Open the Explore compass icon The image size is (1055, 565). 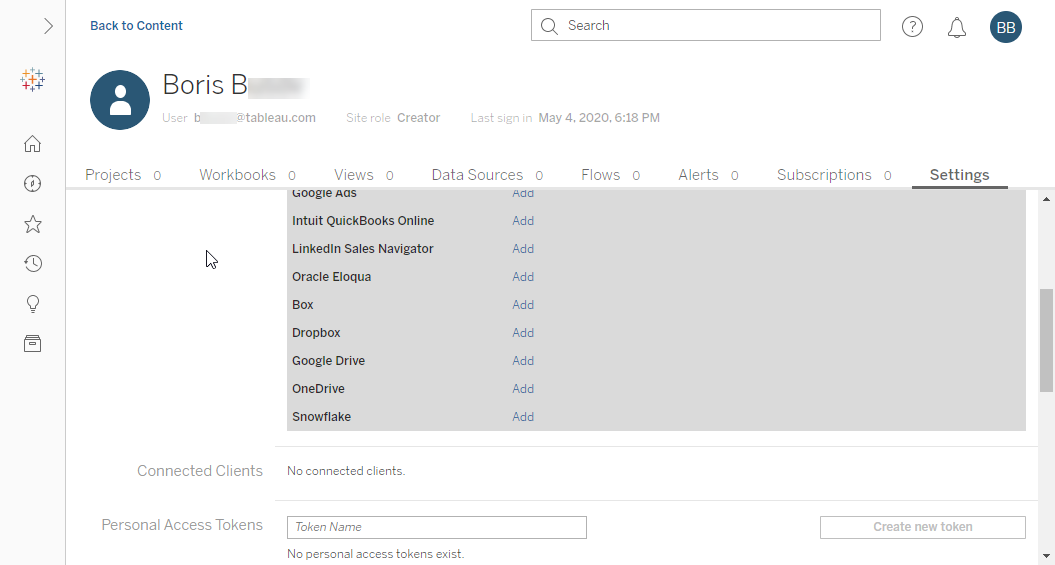pos(32,184)
